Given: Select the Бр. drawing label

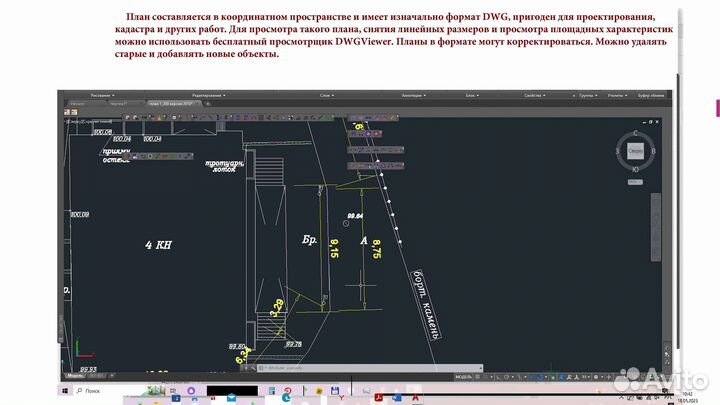Looking at the screenshot, I should click(309, 240).
